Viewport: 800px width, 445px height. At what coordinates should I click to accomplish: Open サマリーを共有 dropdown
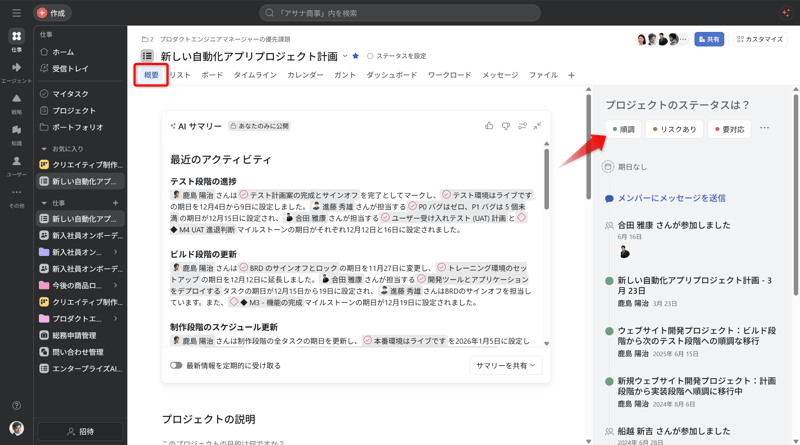pyautogui.click(x=505, y=365)
